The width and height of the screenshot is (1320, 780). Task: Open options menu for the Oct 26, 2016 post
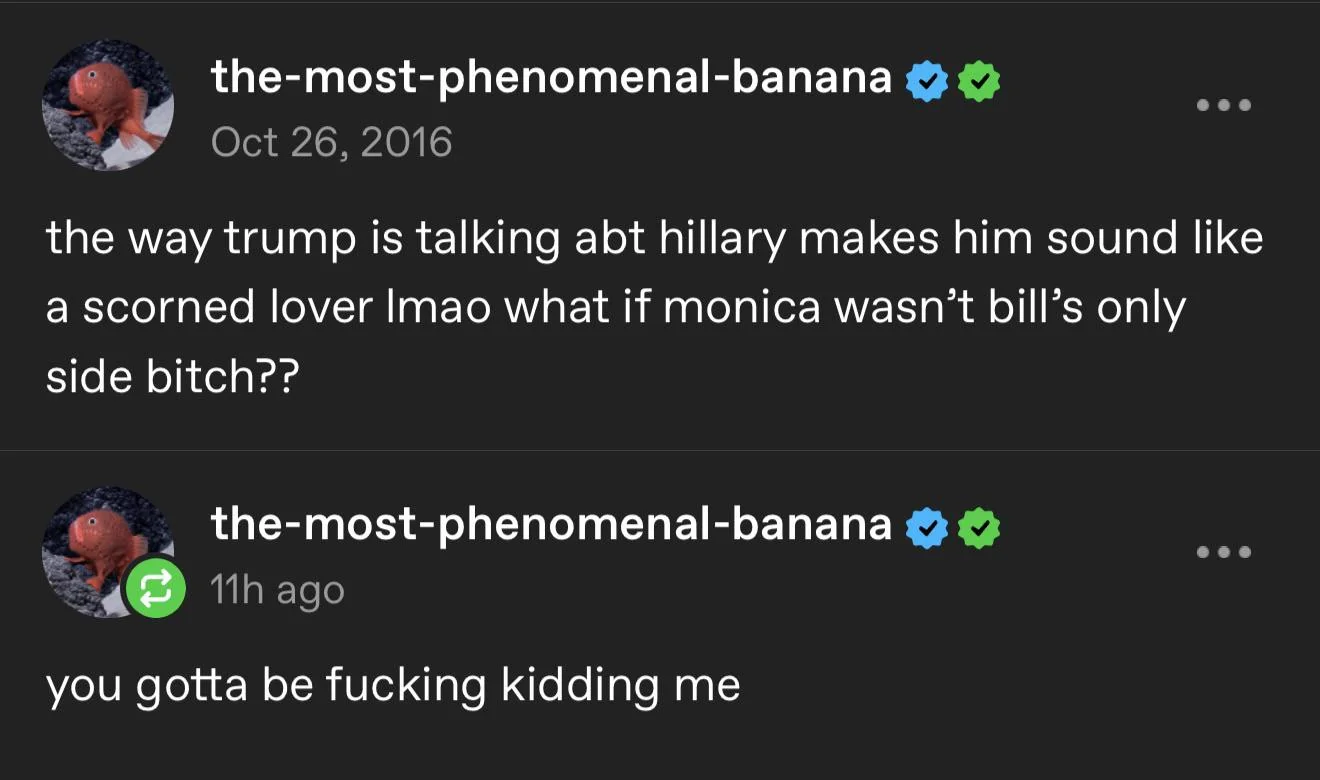(x=1222, y=104)
